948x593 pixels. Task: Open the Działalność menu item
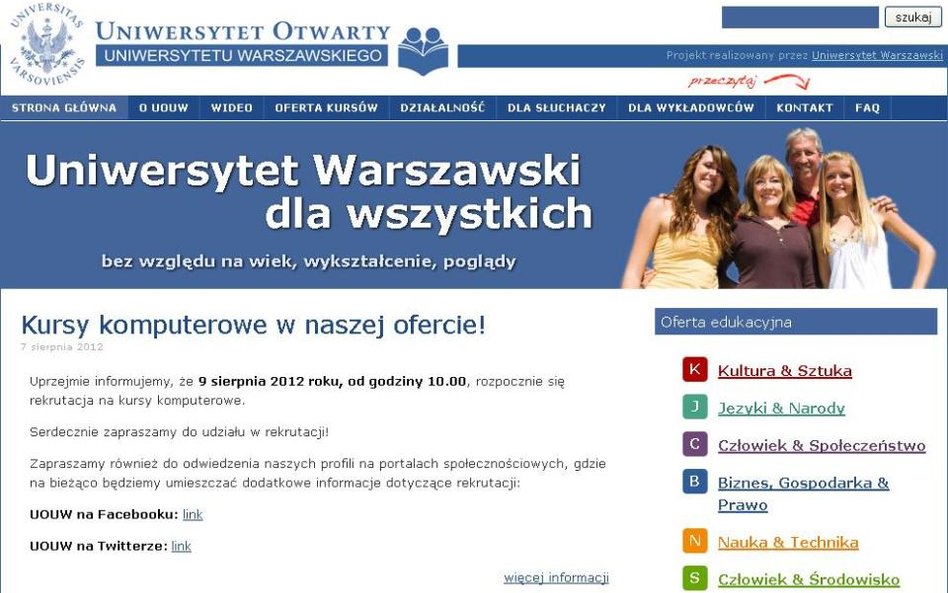[x=443, y=108]
